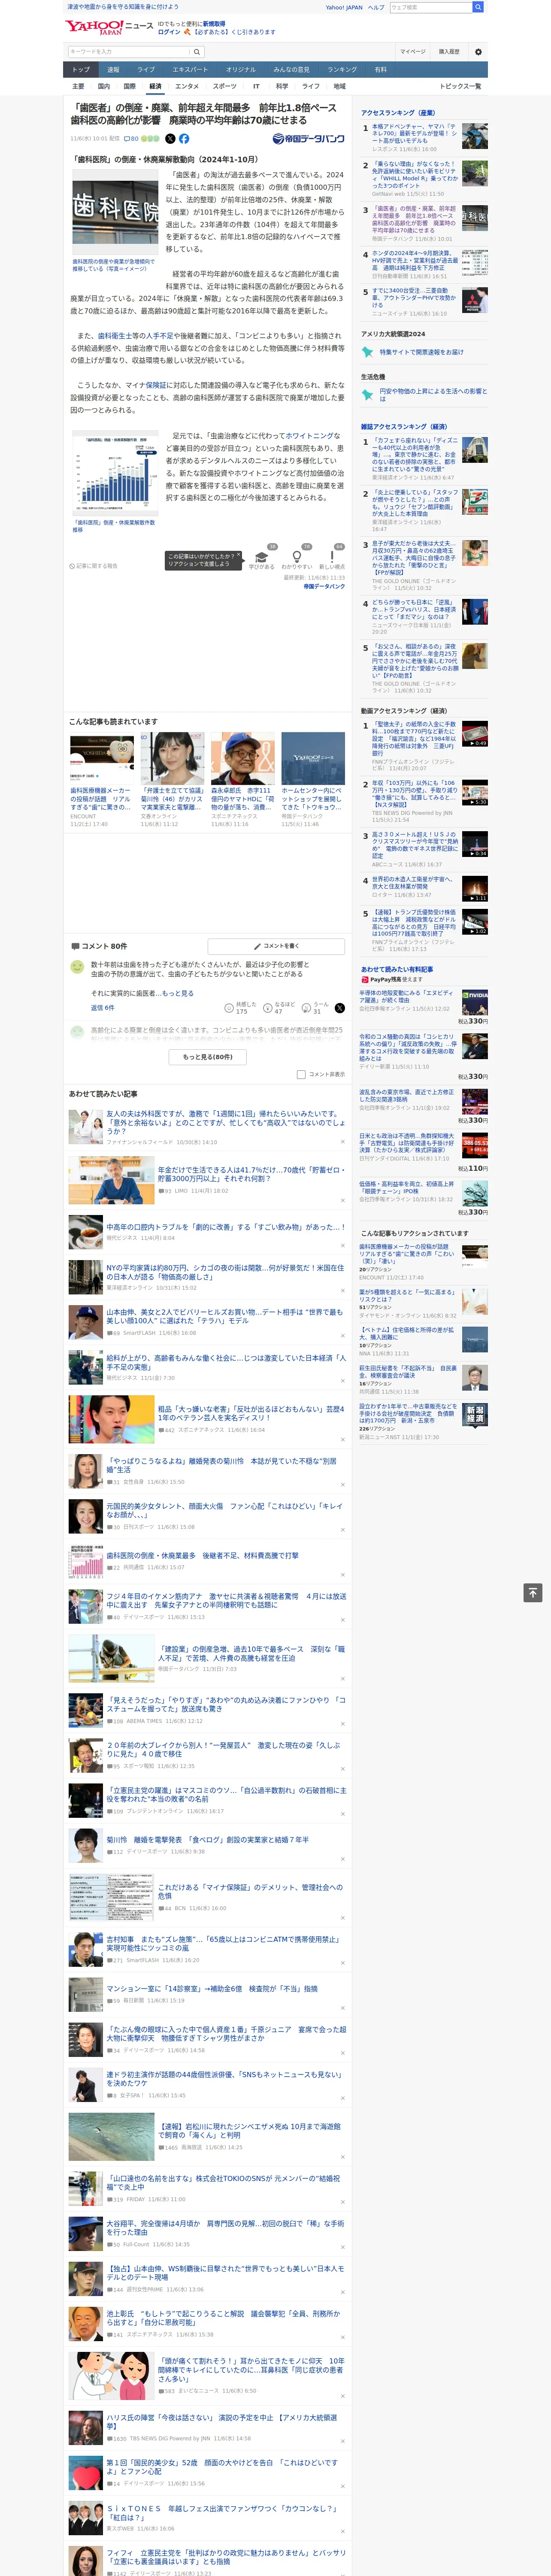
Task: Select the 国際 category tab
Action: tap(129, 86)
